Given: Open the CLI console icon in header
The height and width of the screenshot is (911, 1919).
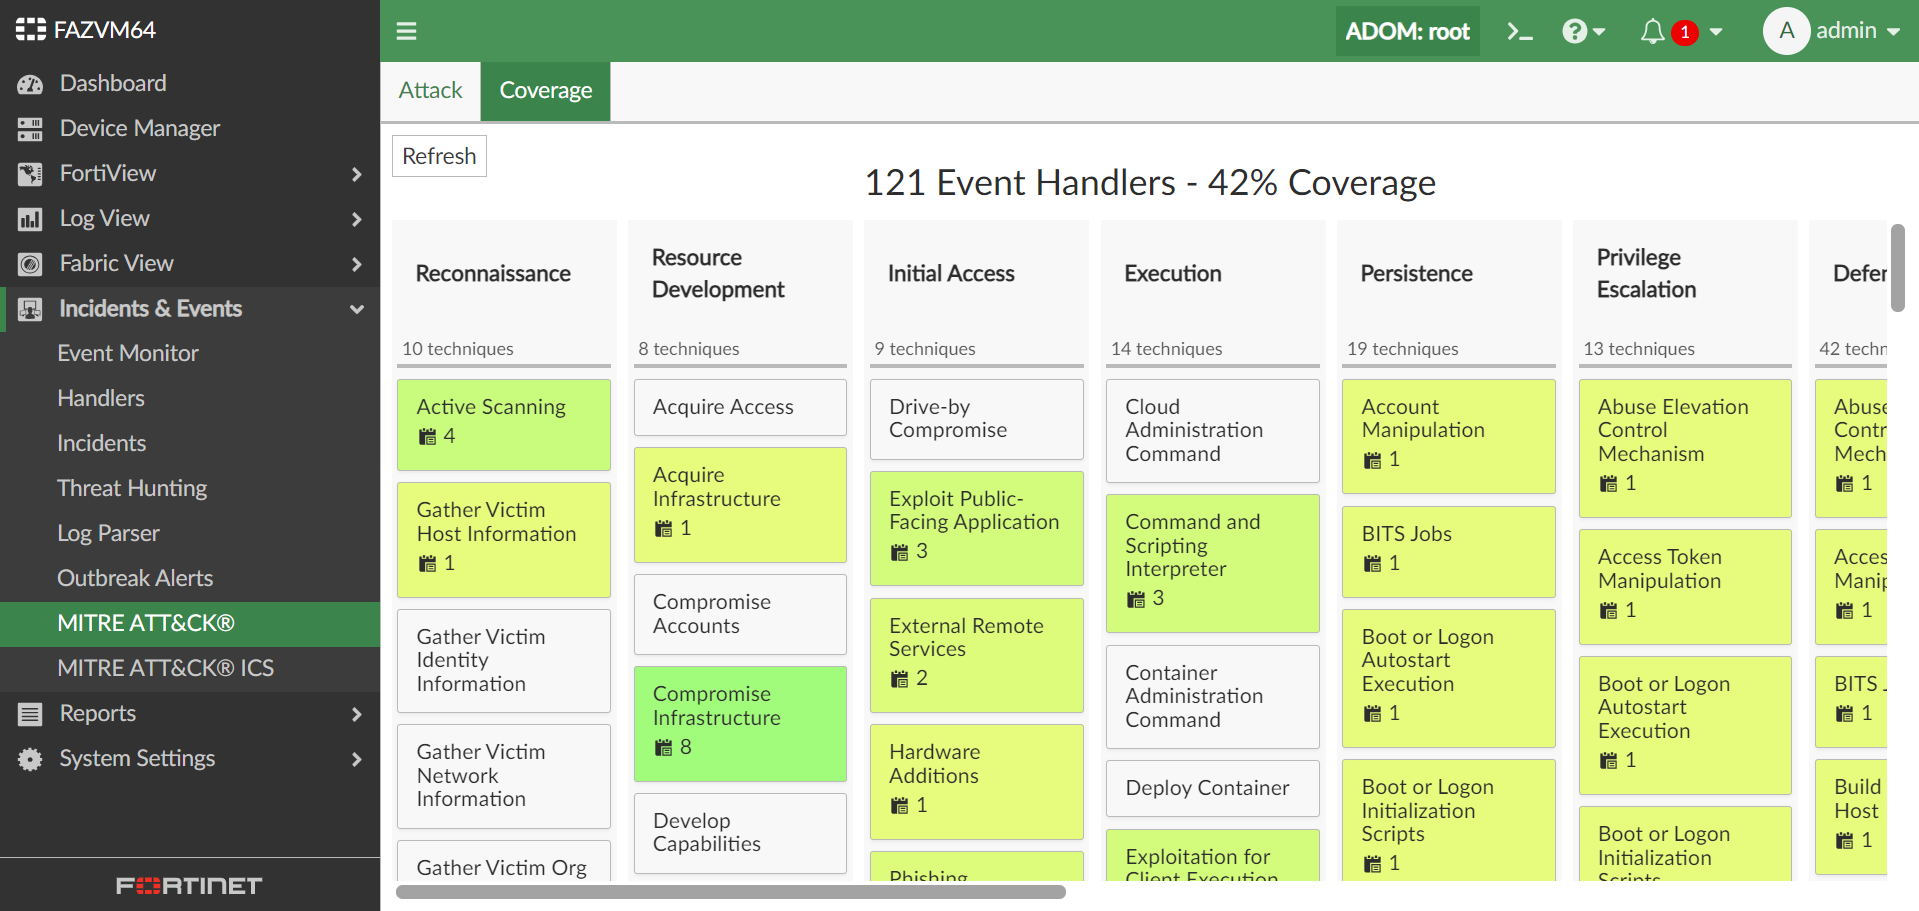Looking at the screenshot, I should pos(1520,32).
